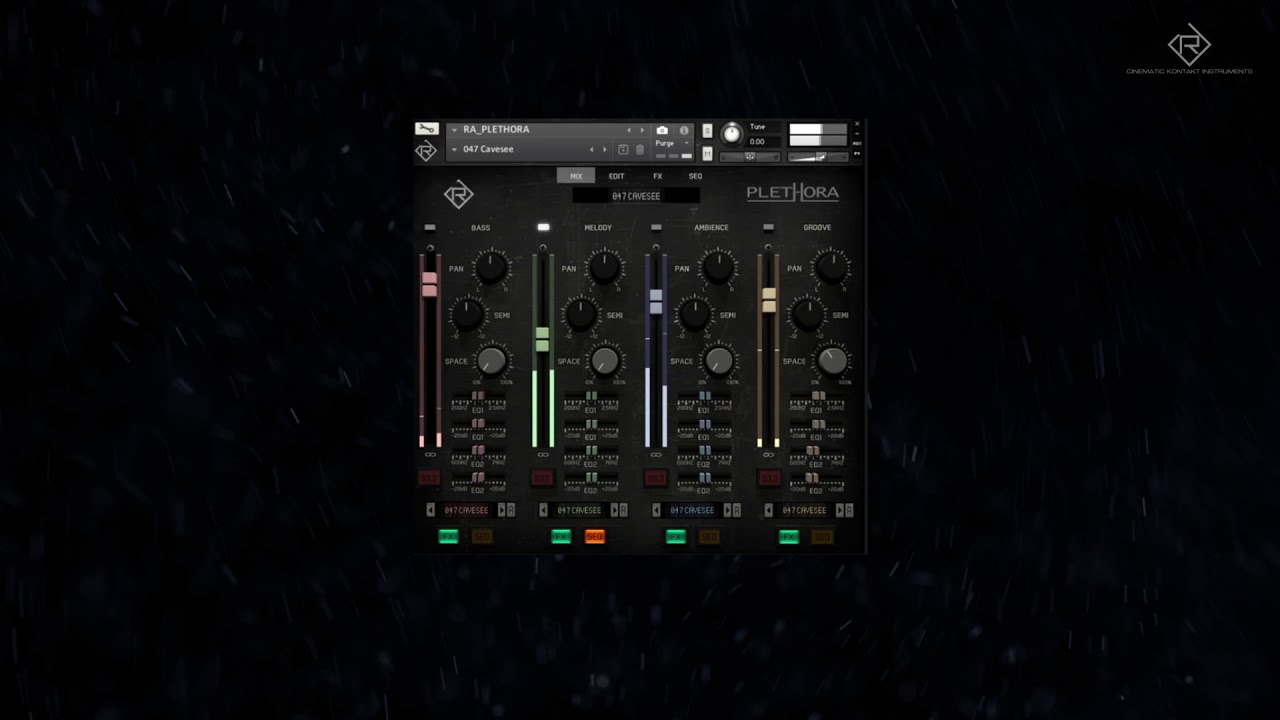Toggle the power switch above the Melody channel
This screenshot has height=720, width=1280.
coord(543,227)
